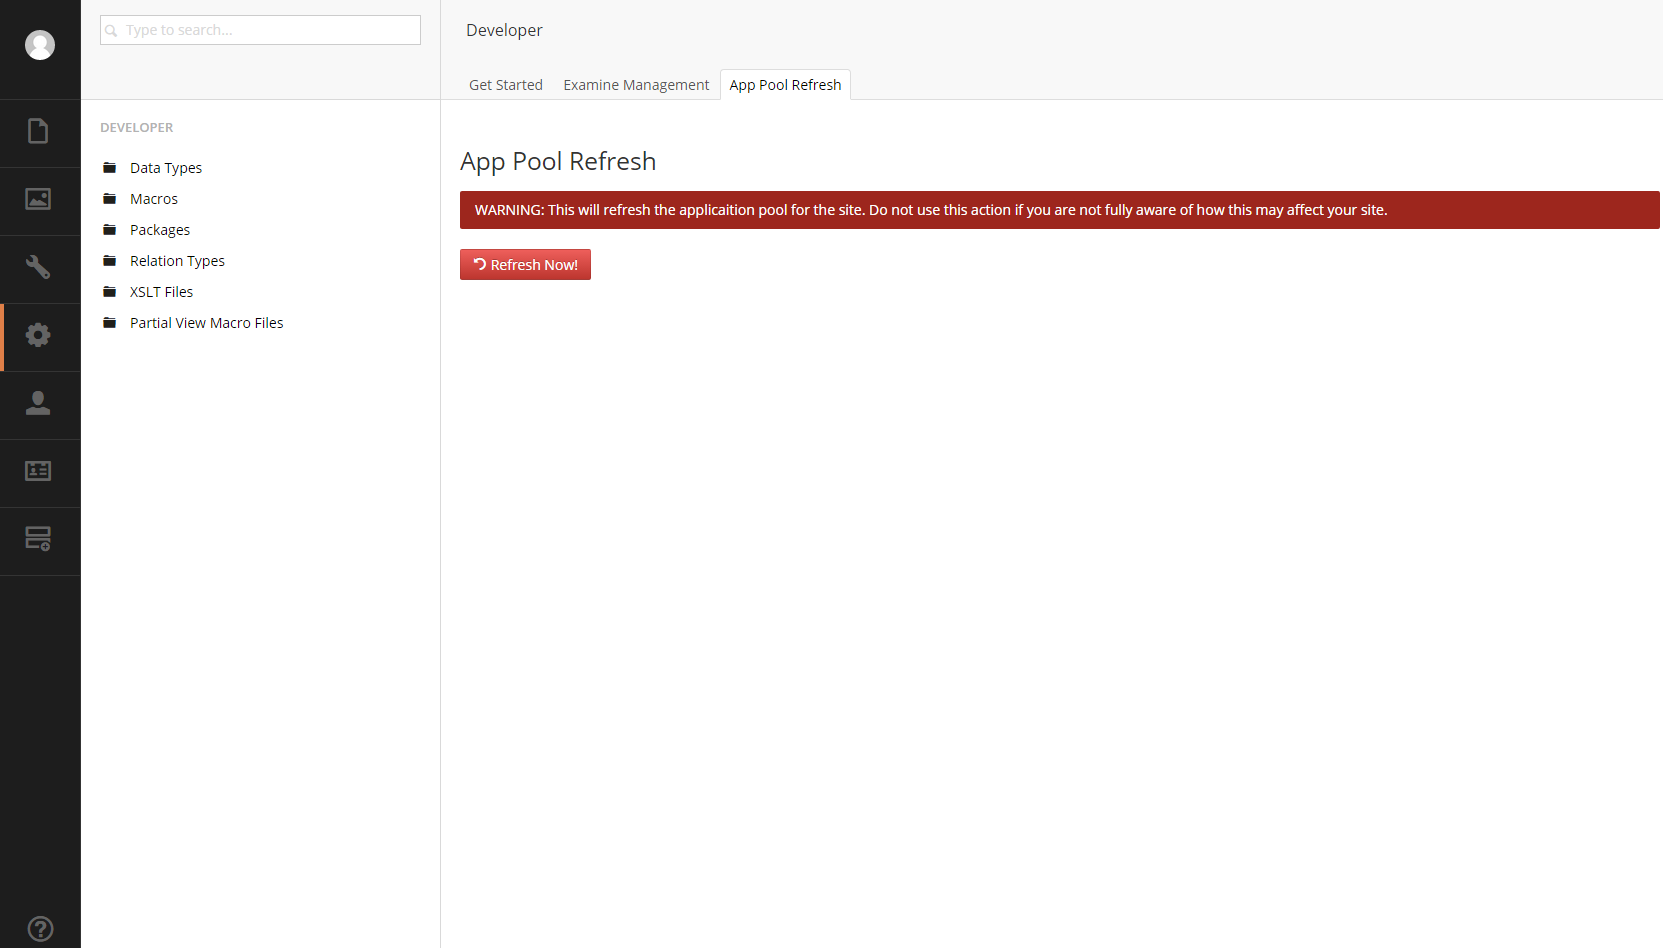Focus the Type to search field
This screenshot has height=948, width=1663.
[260, 30]
